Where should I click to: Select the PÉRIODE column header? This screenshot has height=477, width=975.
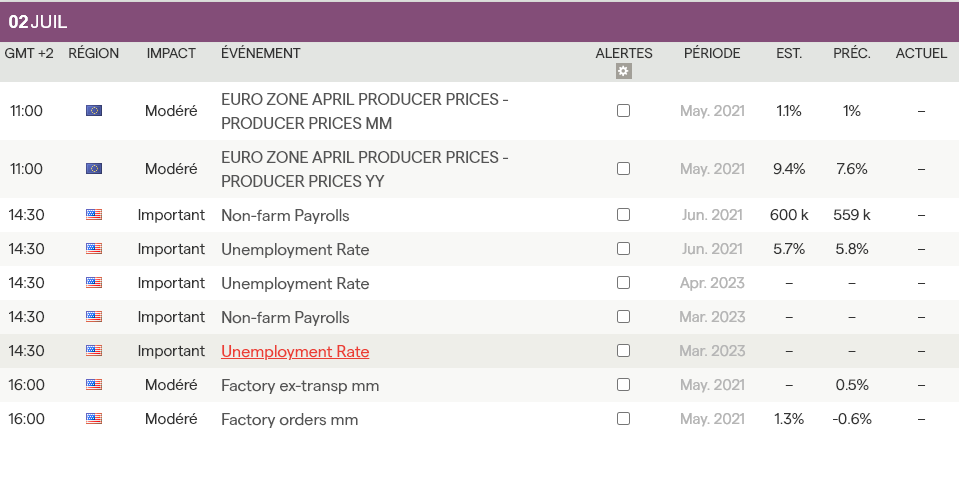click(x=712, y=53)
